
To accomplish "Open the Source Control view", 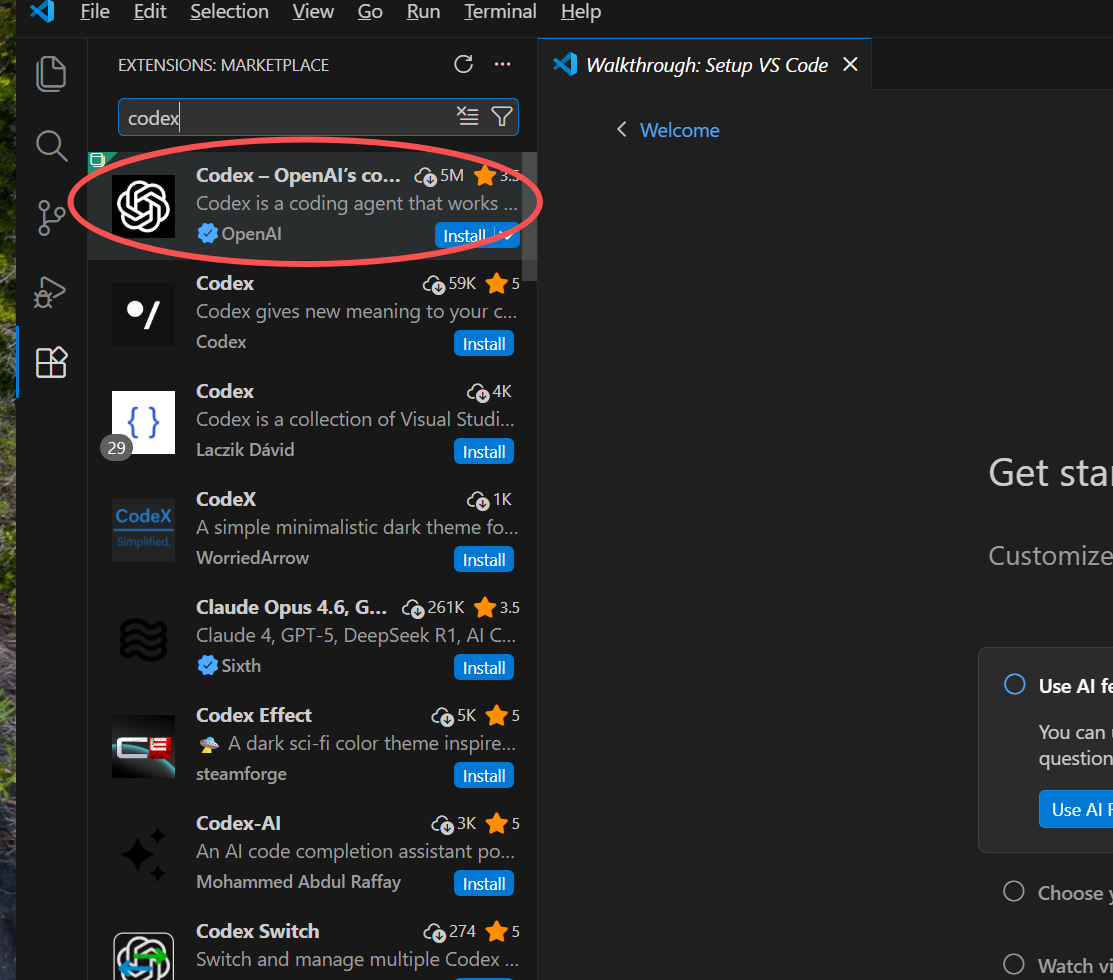I will tap(51, 218).
